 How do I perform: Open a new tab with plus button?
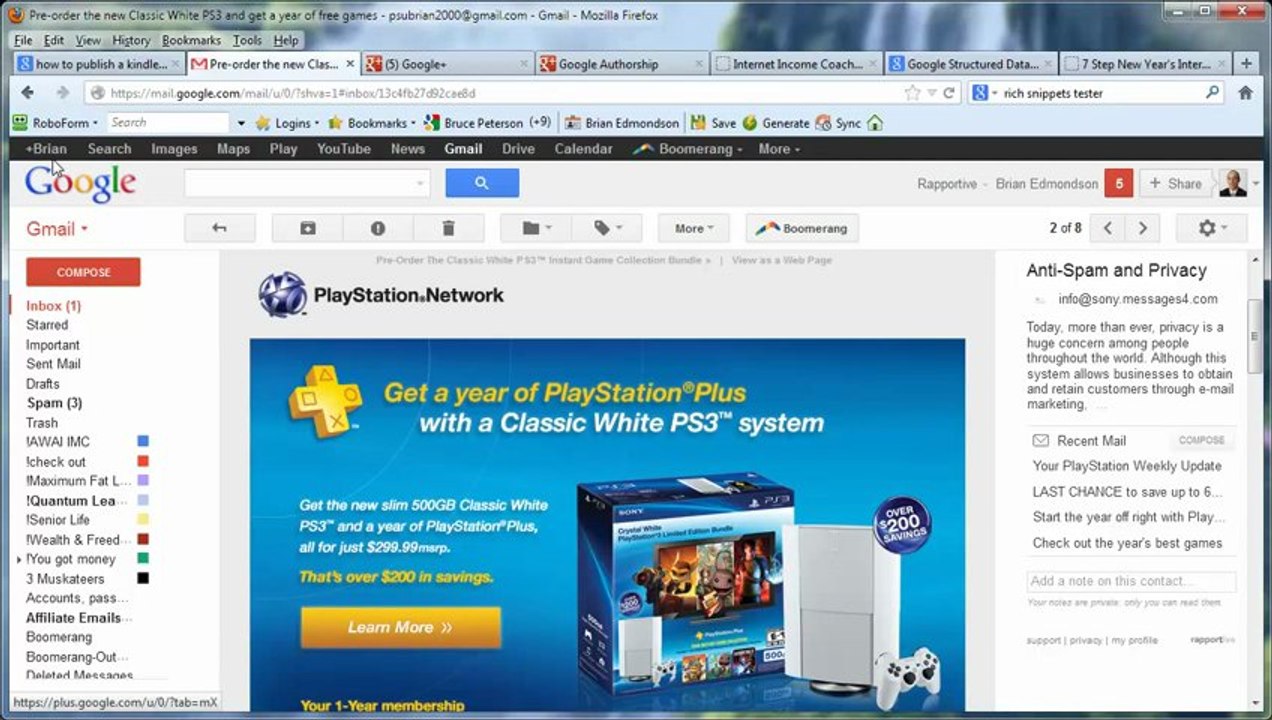pos(1246,64)
